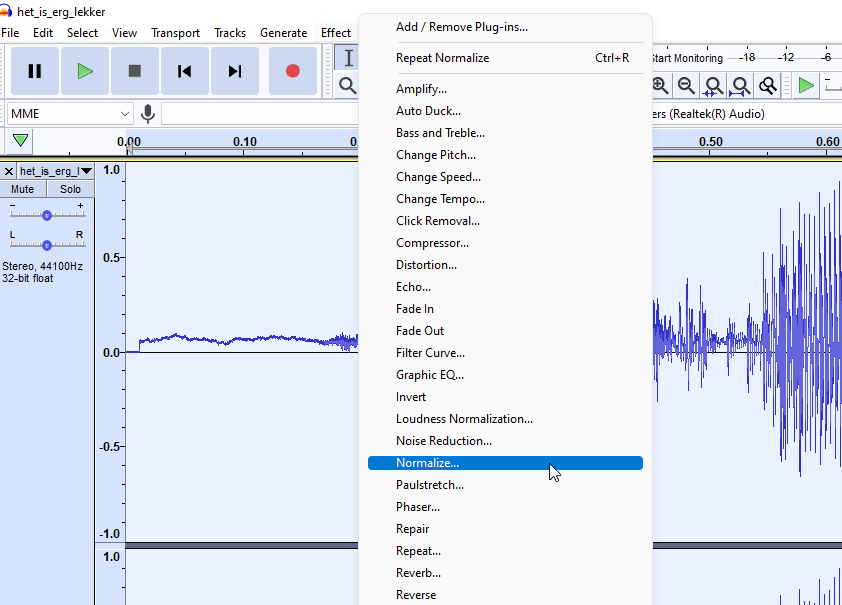Choose Reverb effect
Viewport: 842px width, 605px height.
point(505,573)
